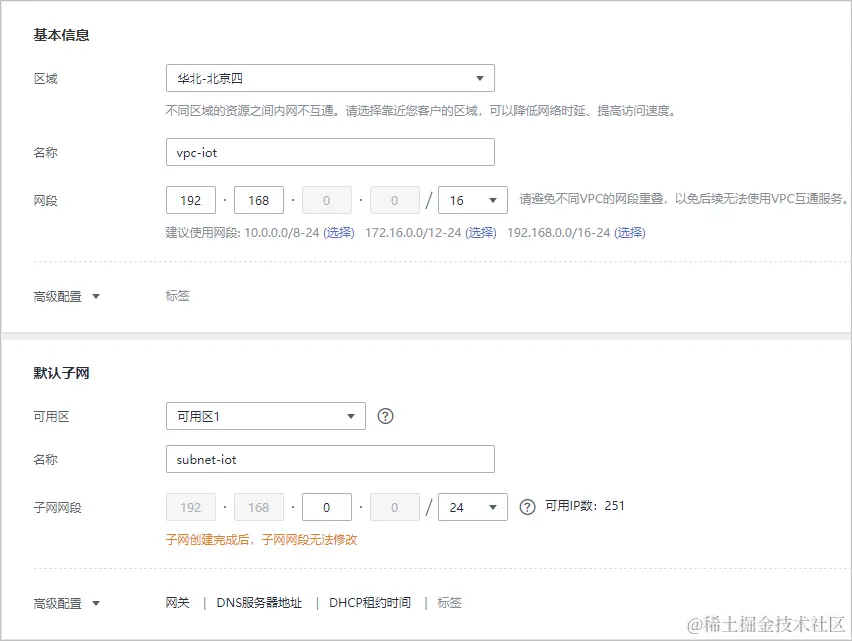Click the VPC 网段 disabled third octet field

point(327,200)
